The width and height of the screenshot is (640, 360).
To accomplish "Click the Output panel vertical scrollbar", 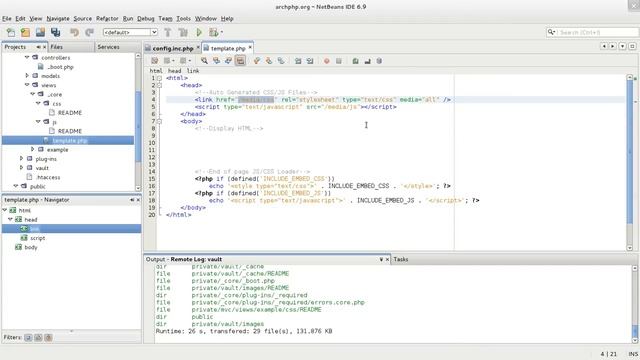I will coord(635,304).
